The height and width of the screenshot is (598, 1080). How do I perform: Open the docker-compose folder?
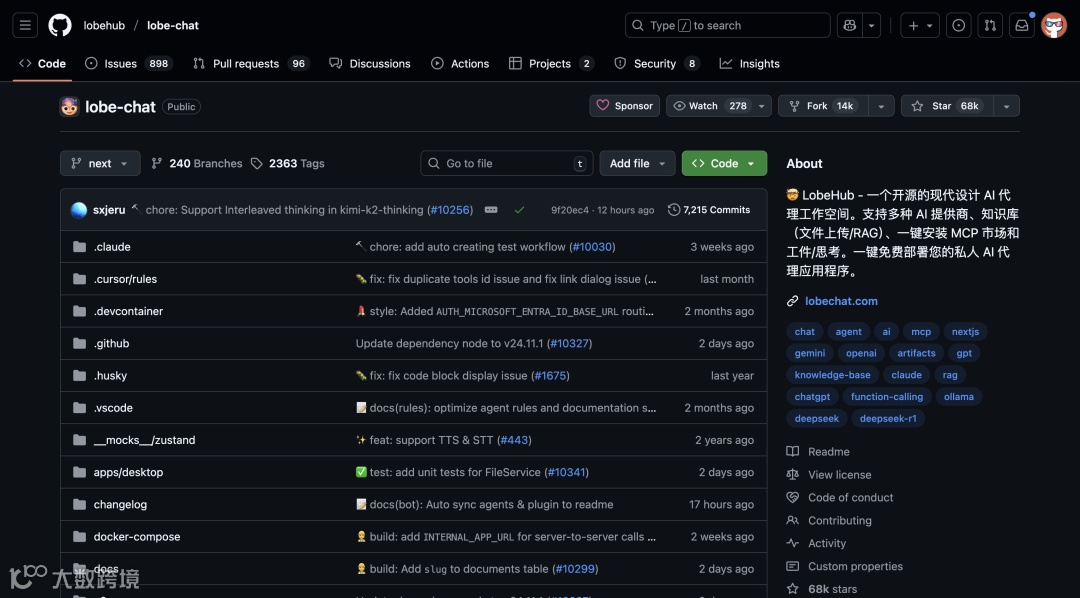click(x=137, y=537)
